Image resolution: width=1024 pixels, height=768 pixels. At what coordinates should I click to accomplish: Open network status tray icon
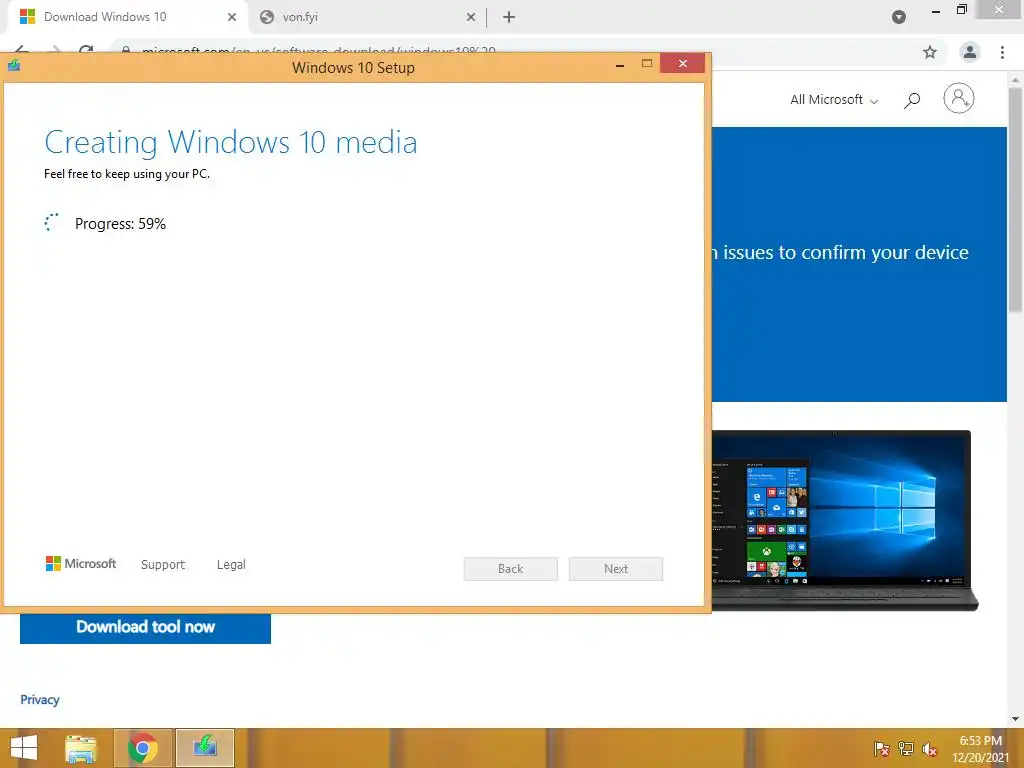coord(906,749)
